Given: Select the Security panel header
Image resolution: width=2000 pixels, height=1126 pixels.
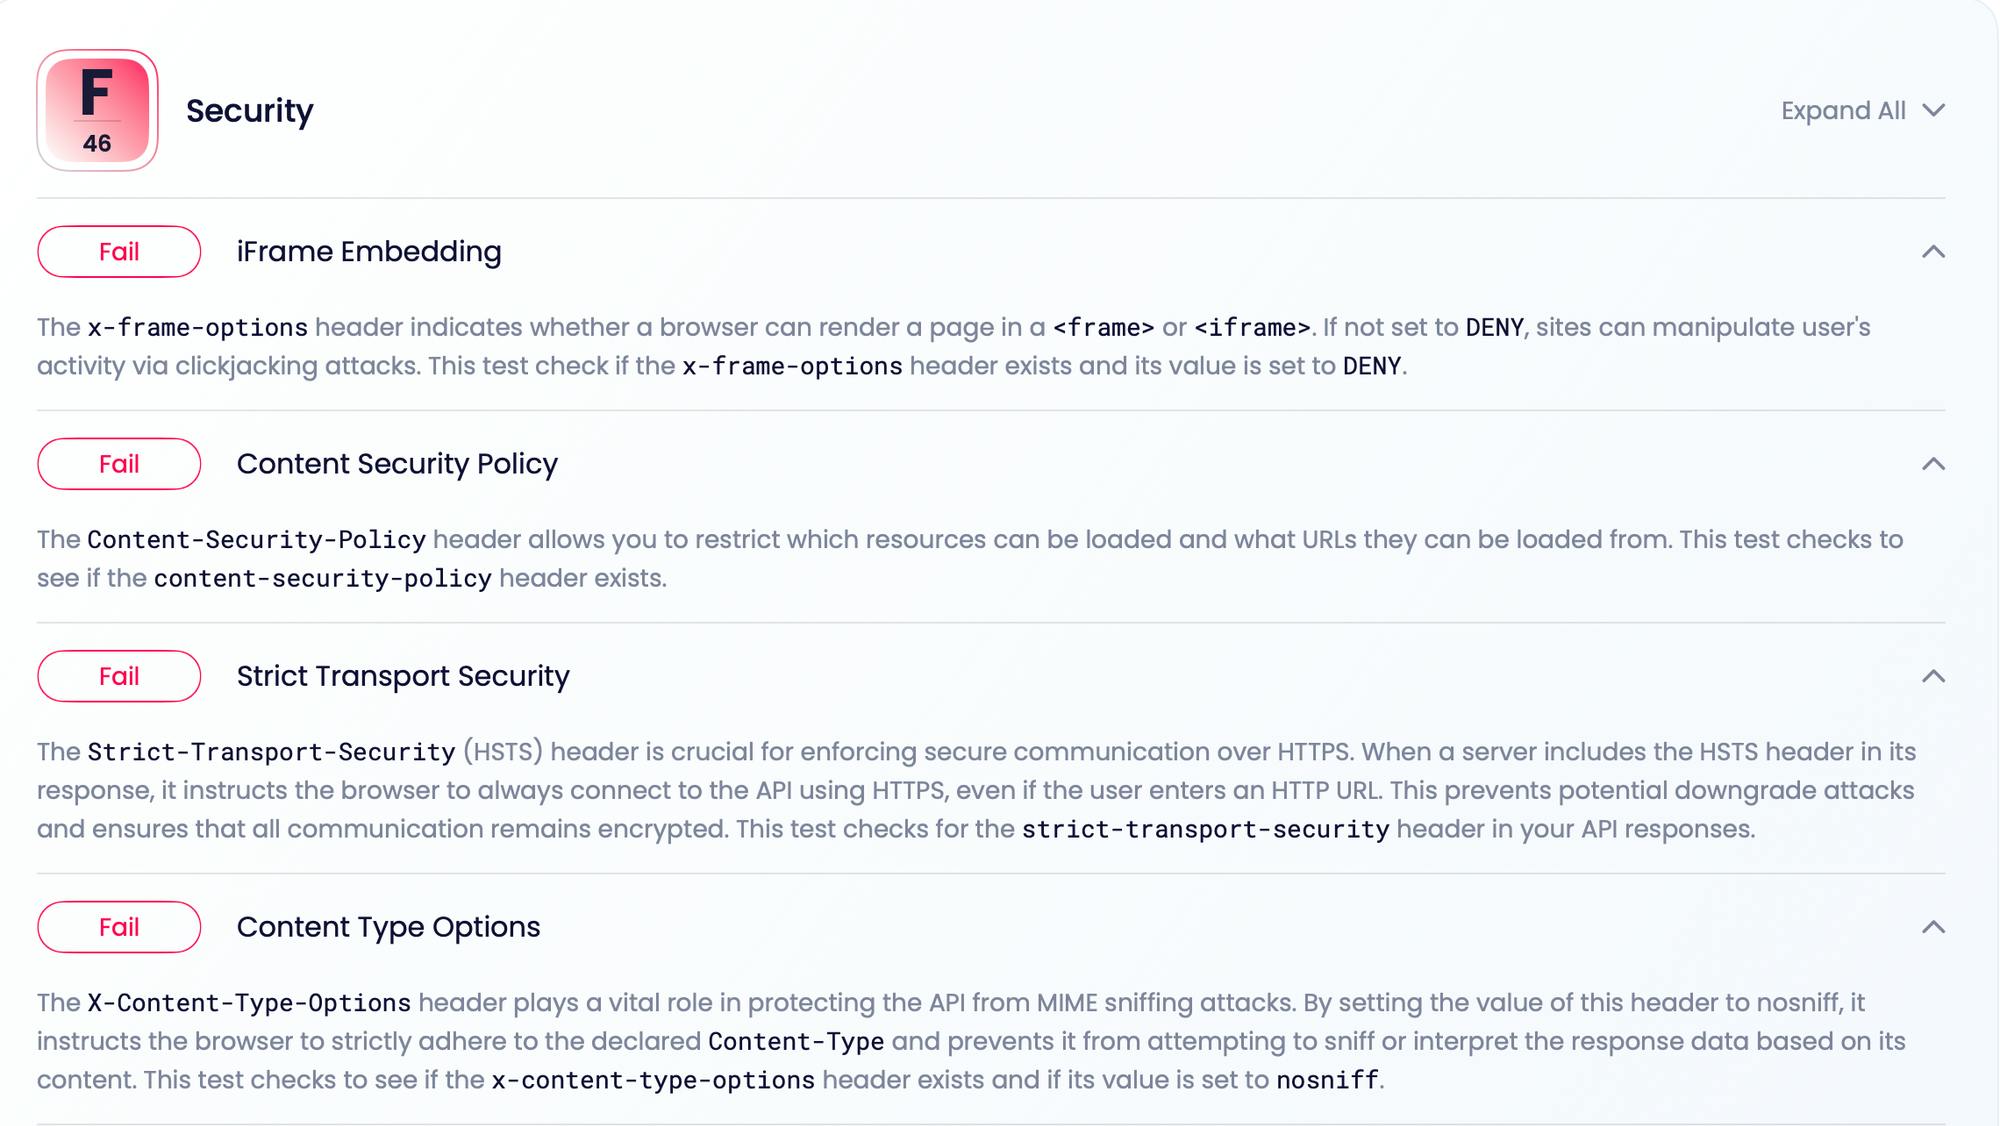Looking at the screenshot, I should coord(249,110).
